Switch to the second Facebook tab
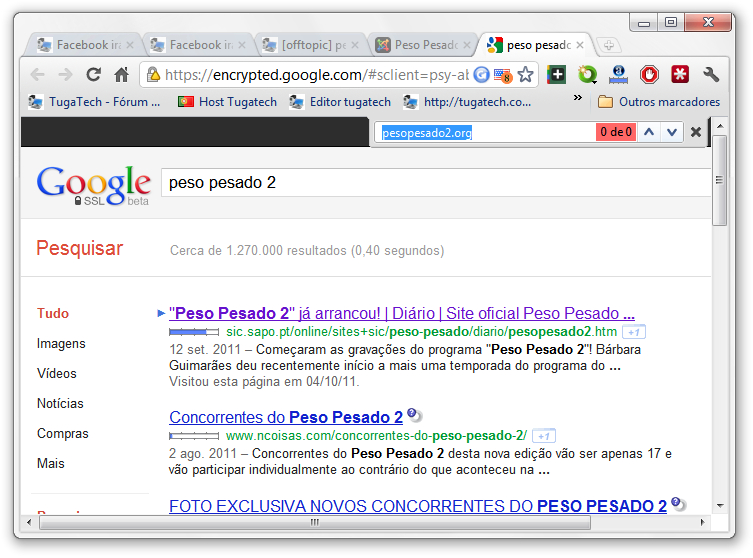The width and height of the screenshot is (753, 558). click(194, 45)
